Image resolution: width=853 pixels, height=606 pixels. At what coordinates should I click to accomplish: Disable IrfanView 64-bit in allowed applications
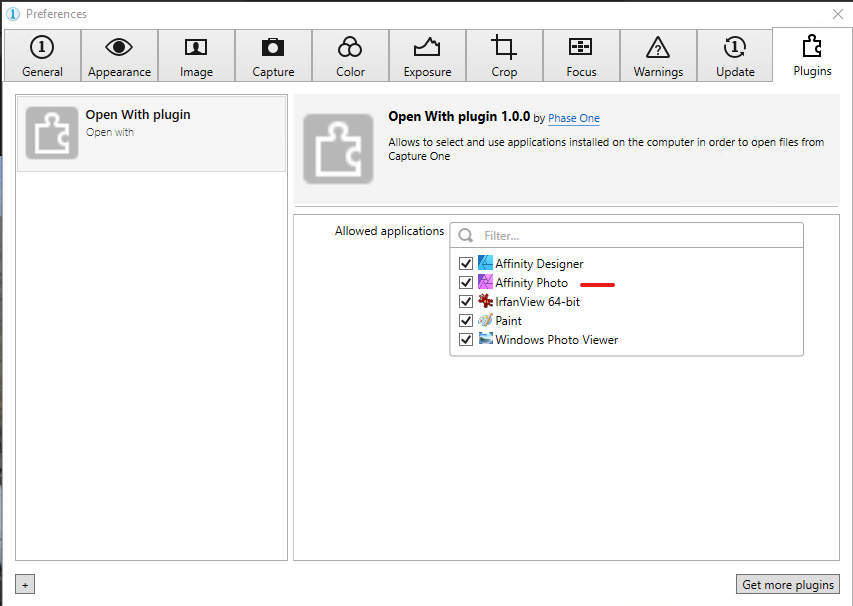[x=465, y=302]
